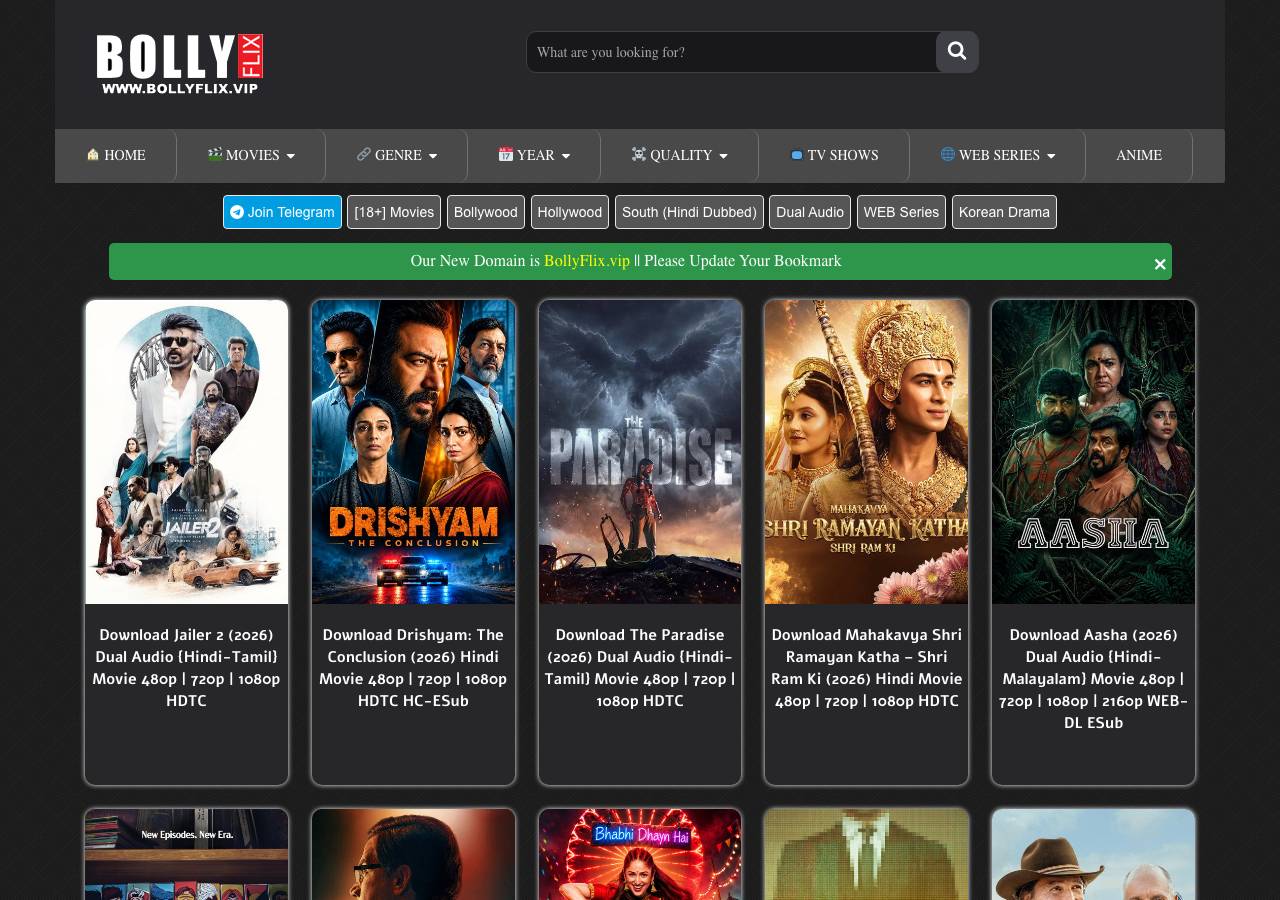1280x900 pixels.
Task: Click the magnifier search button
Action: point(957,52)
